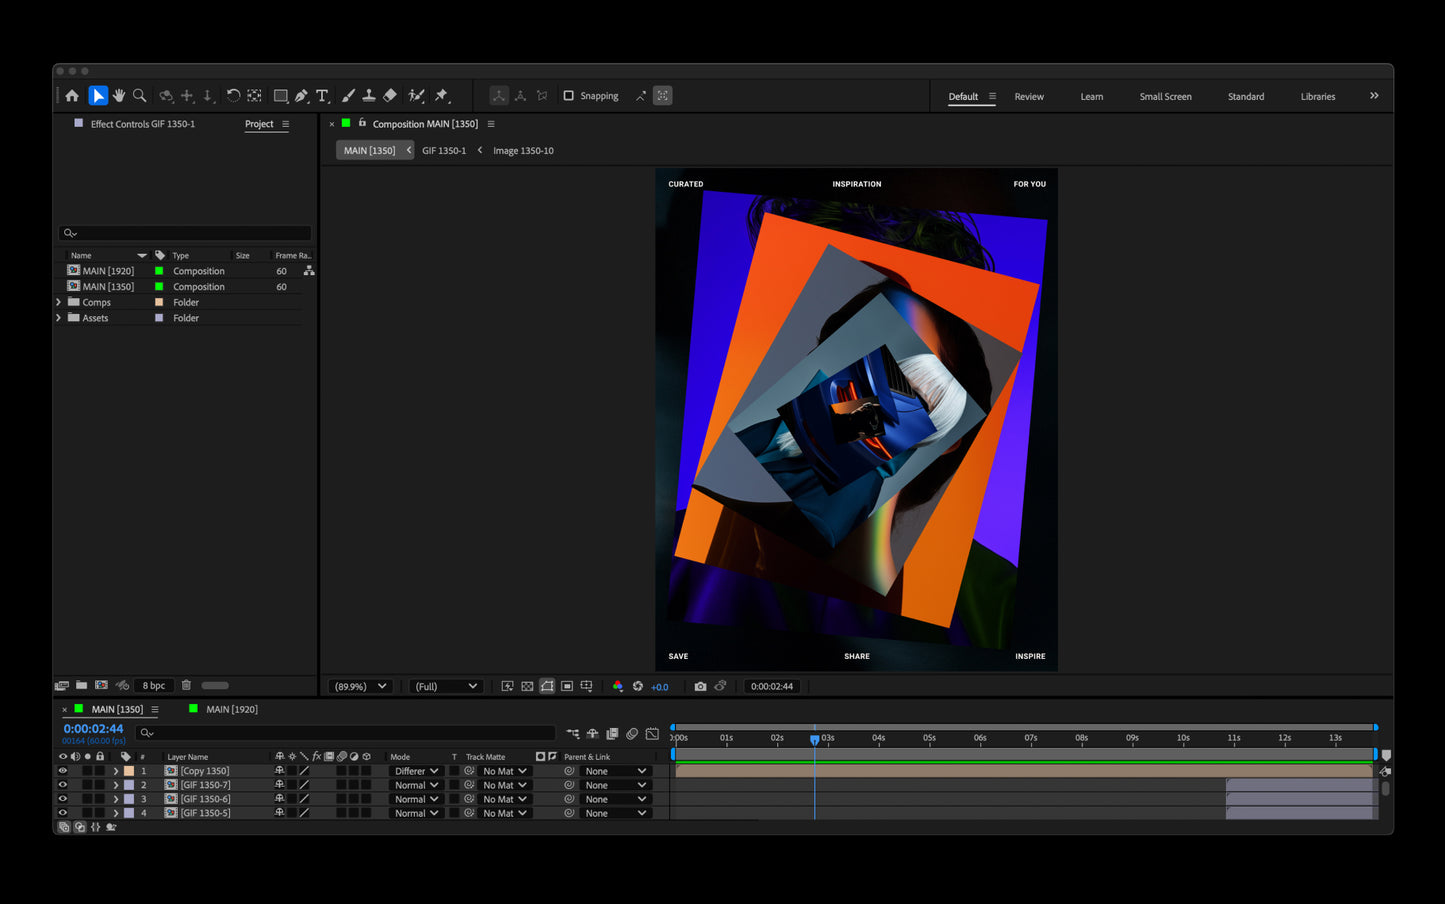Click Image 1350-10 in composition breadcrumb
This screenshot has height=904, width=1445.
tap(523, 151)
